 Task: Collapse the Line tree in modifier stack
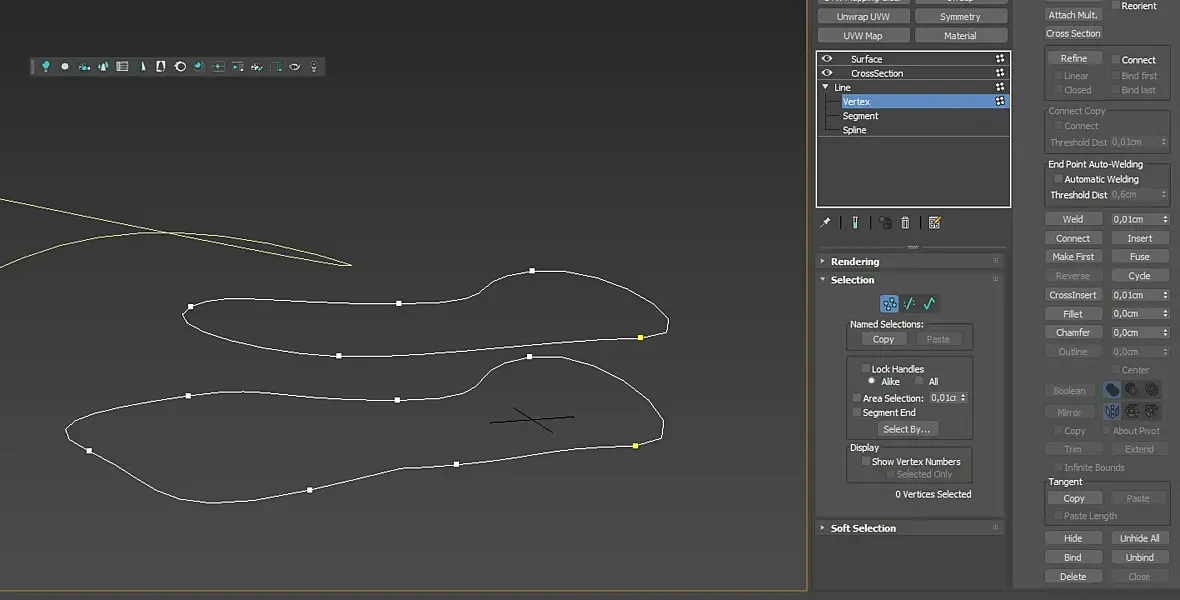(x=826, y=87)
